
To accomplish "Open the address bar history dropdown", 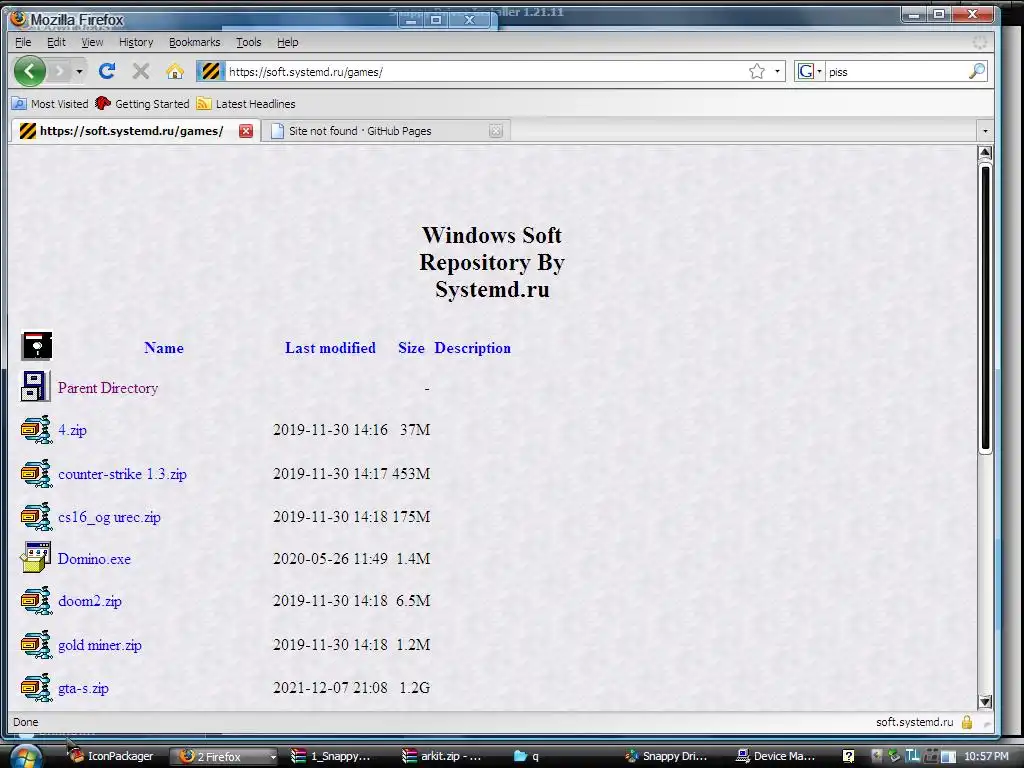I will pyautogui.click(x=777, y=71).
